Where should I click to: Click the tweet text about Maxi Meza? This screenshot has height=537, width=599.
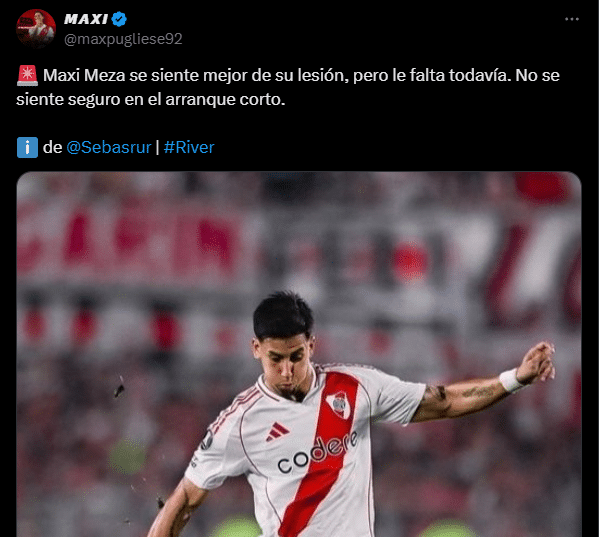pyautogui.click(x=288, y=87)
